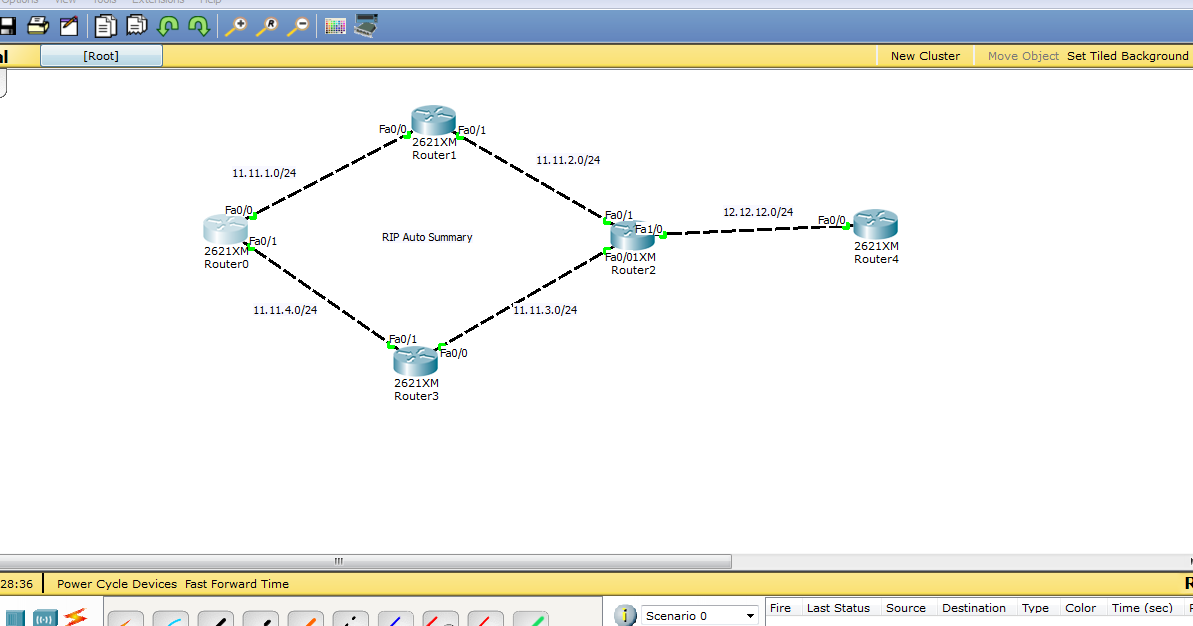Select the Root cluster tab
This screenshot has width=1193, height=626.
pos(100,56)
